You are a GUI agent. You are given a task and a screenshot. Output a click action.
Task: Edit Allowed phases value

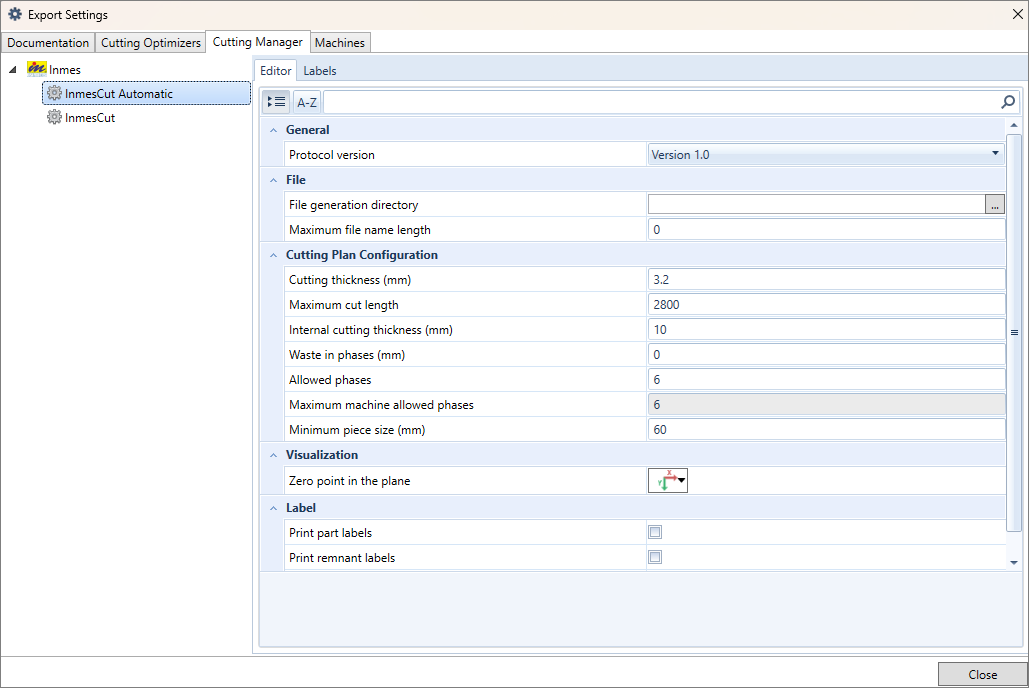coord(826,379)
